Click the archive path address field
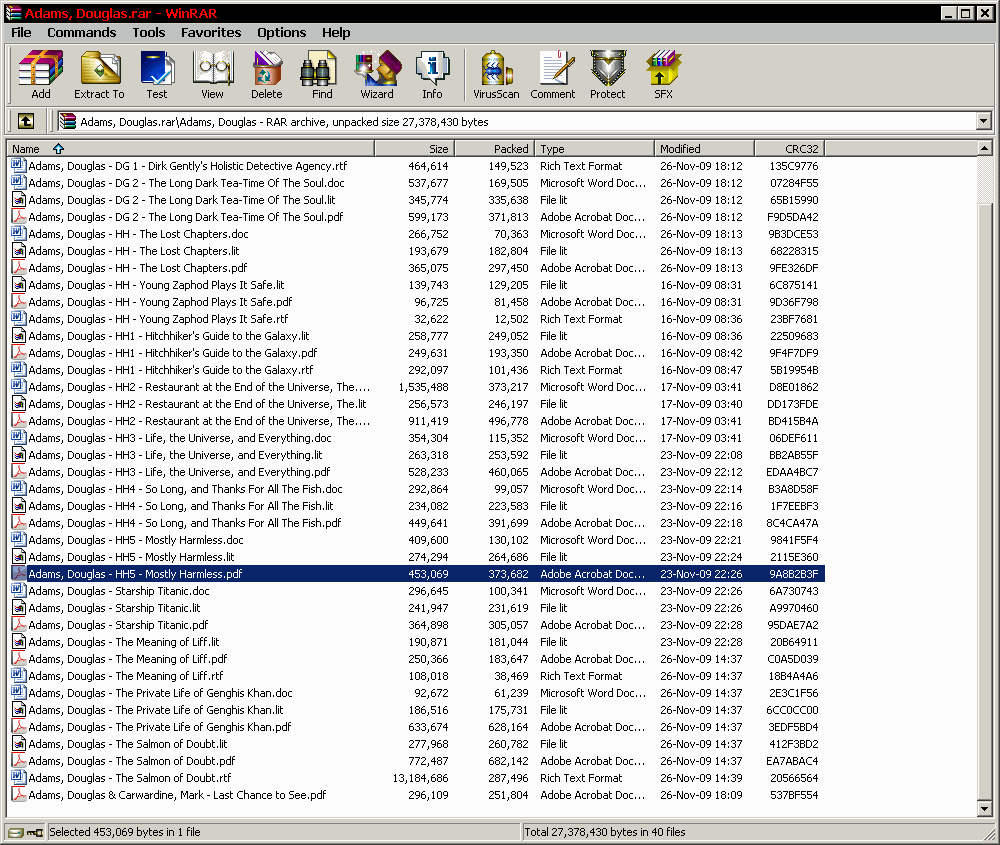This screenshot has height=845, width=1000. click(517, 121)
